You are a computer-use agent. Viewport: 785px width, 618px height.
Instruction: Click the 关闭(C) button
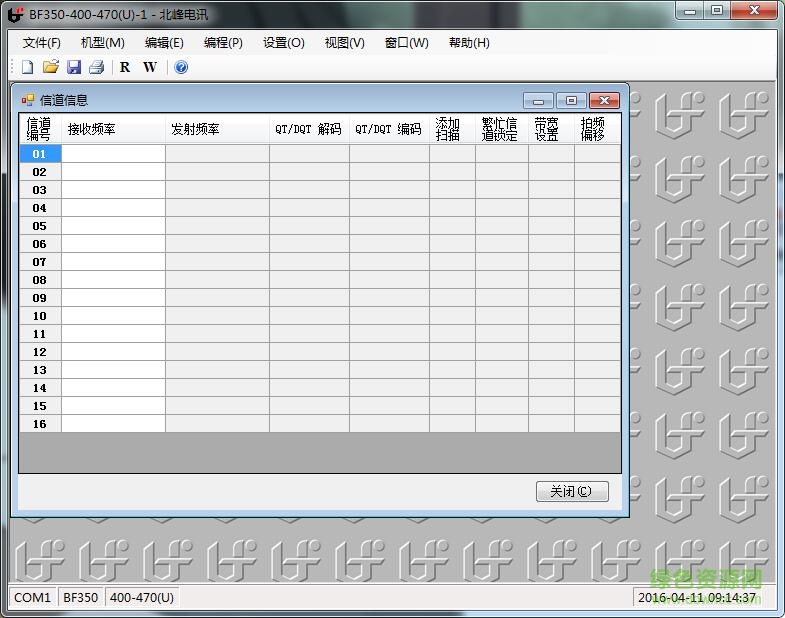coord(572,491)
